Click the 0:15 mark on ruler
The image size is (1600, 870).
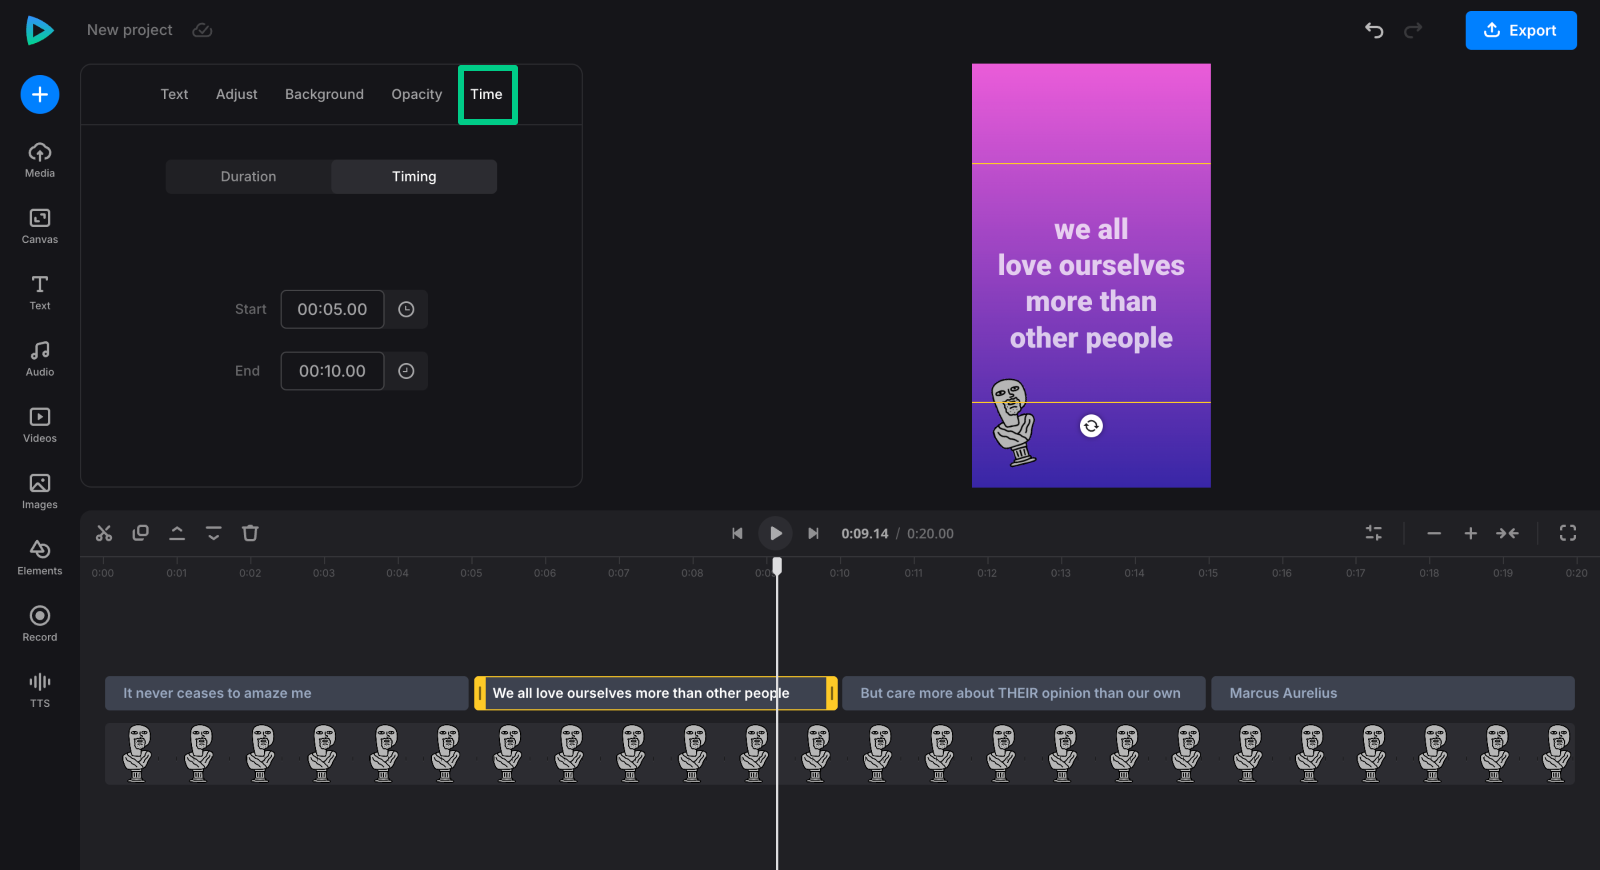1208,573
